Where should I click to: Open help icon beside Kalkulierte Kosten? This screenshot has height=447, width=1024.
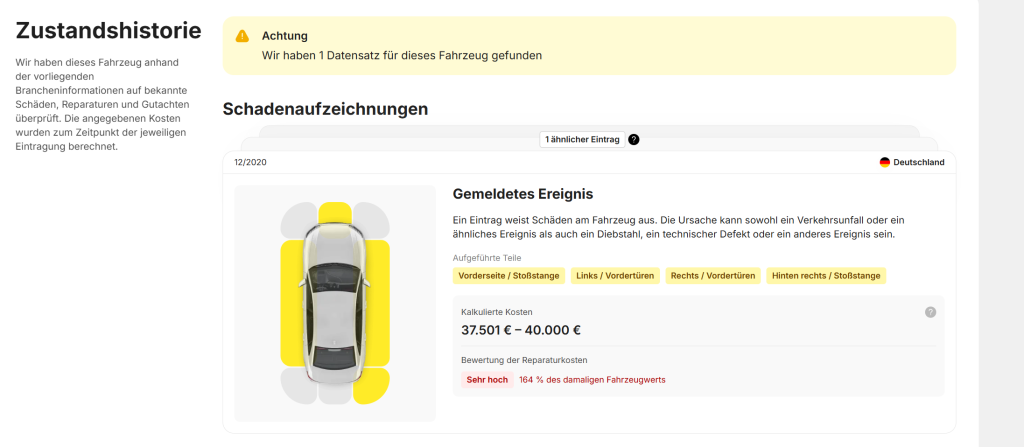(x=931, y=312)
